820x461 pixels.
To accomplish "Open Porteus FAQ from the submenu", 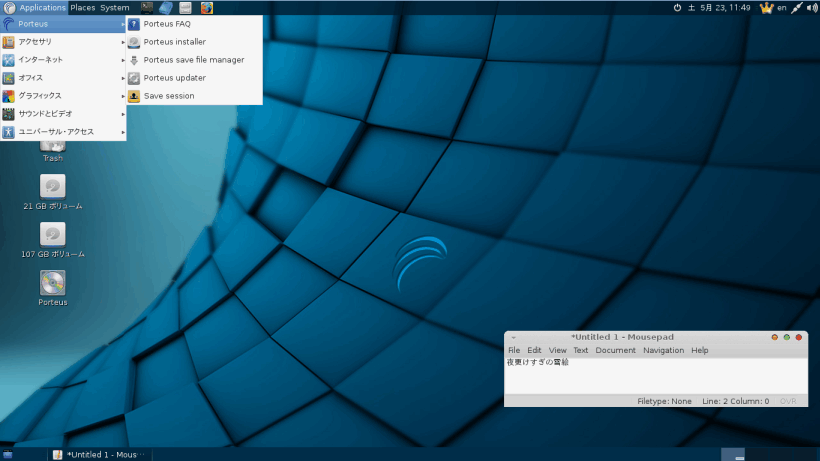I will [x=194, y=24].
